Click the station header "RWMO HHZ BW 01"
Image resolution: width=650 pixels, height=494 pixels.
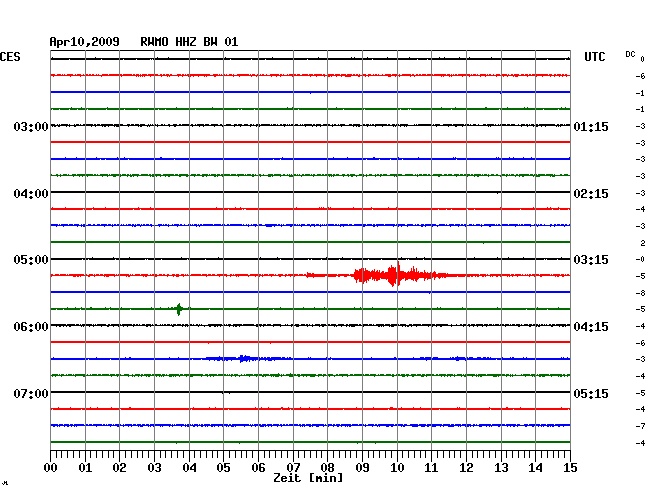tap(189, 42)
